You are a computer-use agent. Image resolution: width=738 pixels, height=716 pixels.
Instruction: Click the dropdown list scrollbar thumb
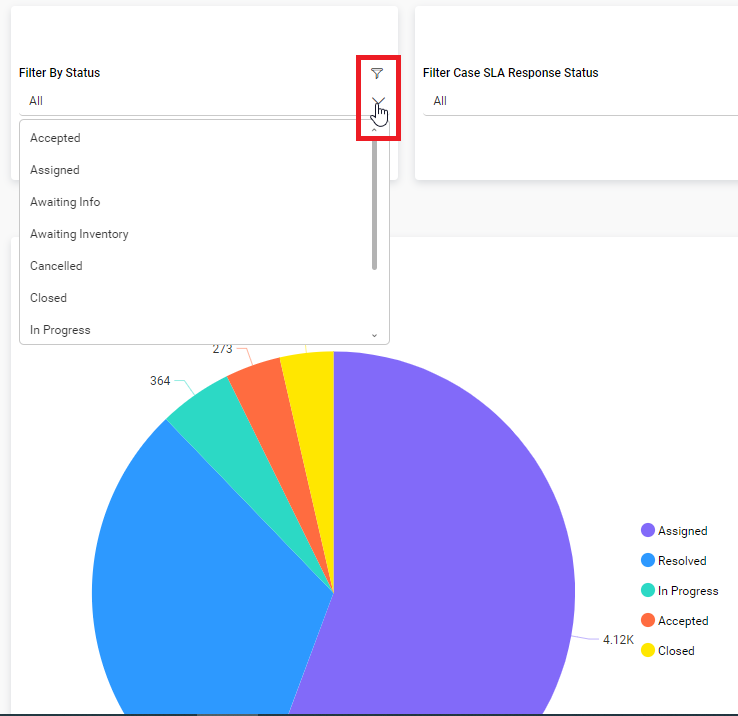(x=375, y=203)
